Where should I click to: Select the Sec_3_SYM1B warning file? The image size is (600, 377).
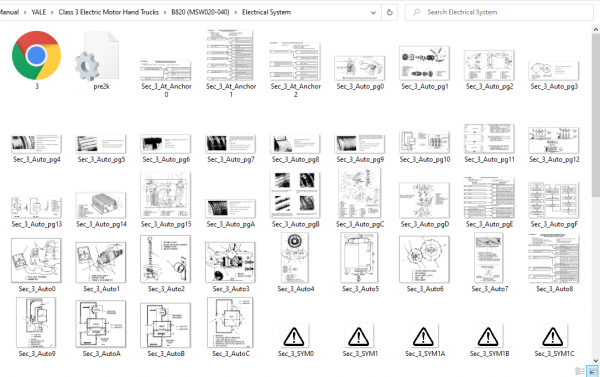pyautogui.click(x=488, y=336)
